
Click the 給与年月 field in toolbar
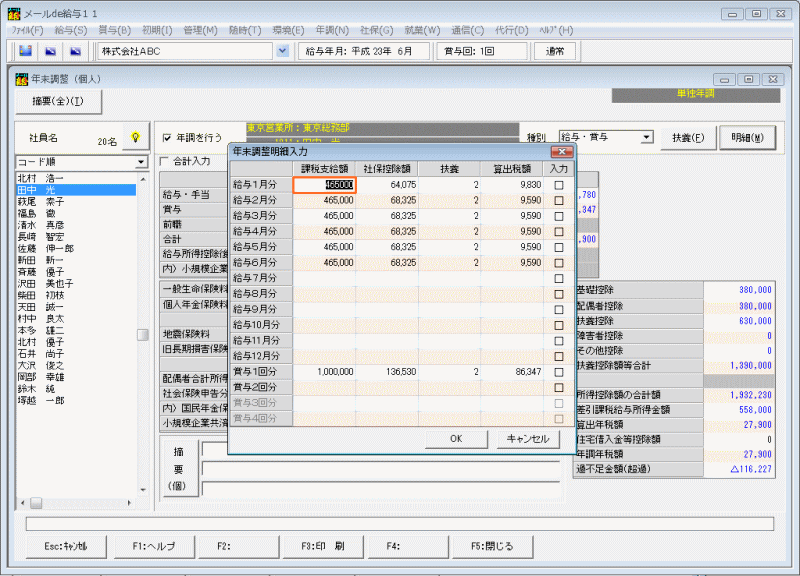(363, 51)
